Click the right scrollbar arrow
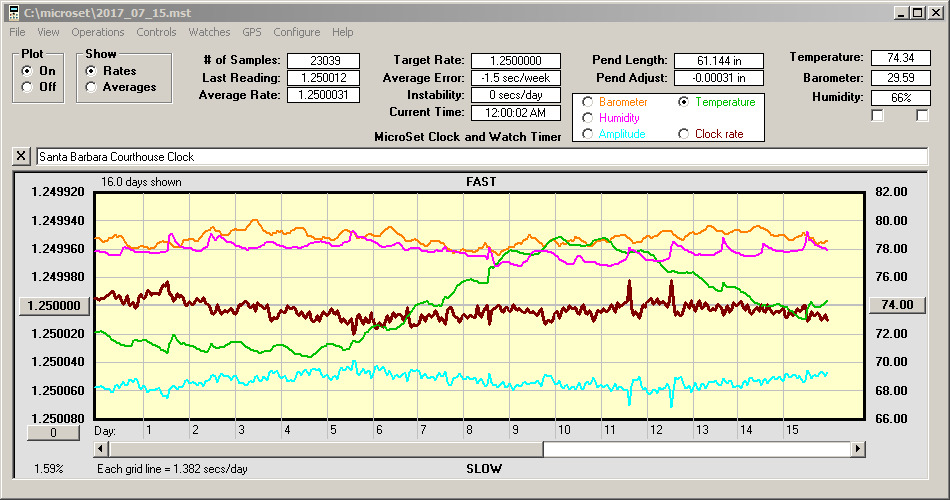This screenshot has width=950, height=500. point(858,449)
